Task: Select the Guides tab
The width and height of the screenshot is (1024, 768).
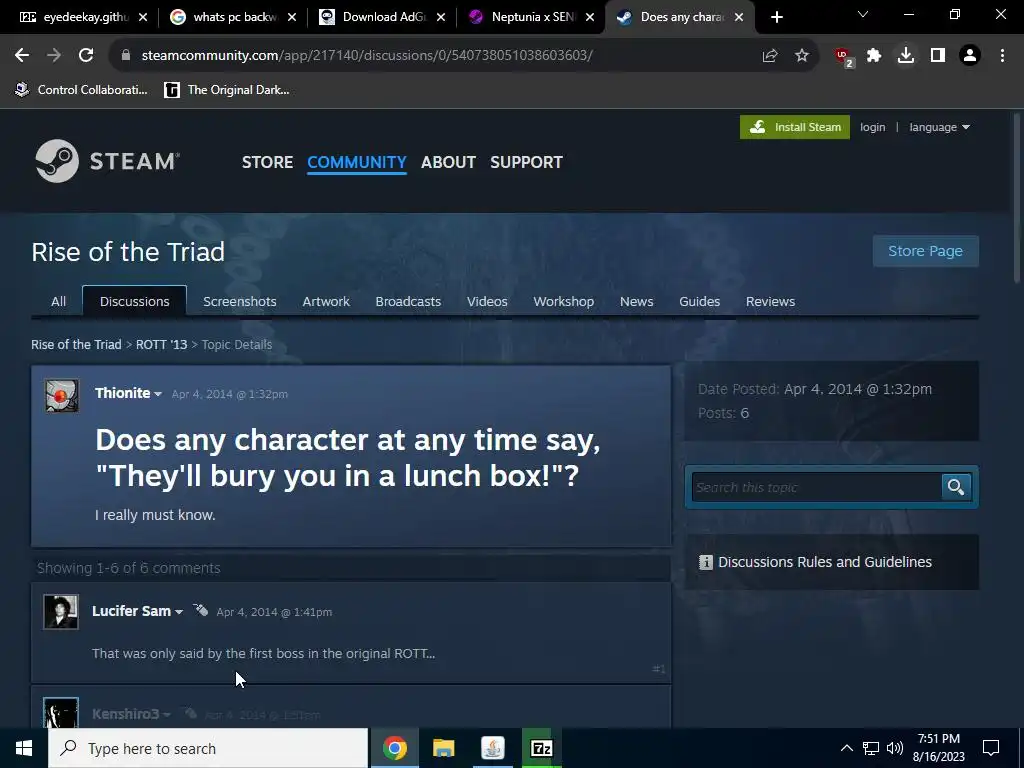Action: [x=699, y=302]
